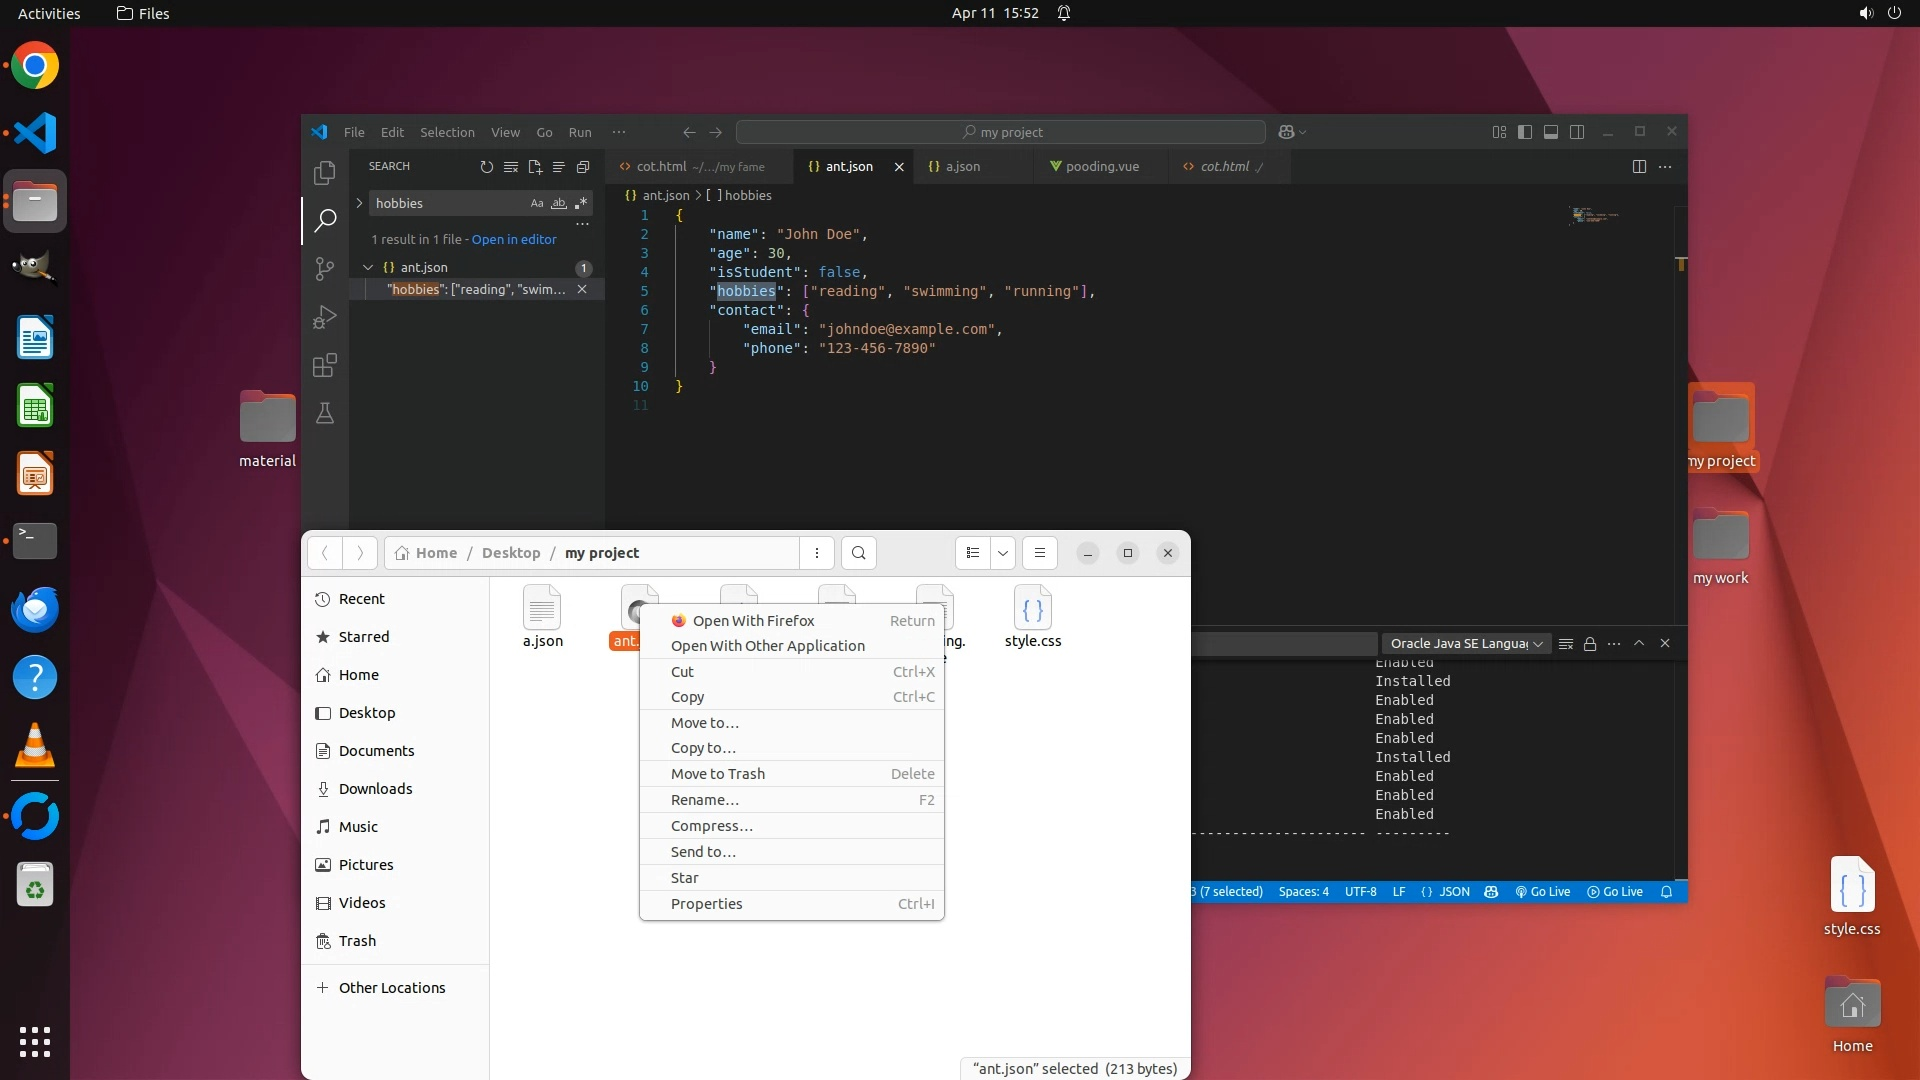Screen dimensions: 1920x1080
Task: Toggle Match Whole Word option
Action: pos(559,203)
